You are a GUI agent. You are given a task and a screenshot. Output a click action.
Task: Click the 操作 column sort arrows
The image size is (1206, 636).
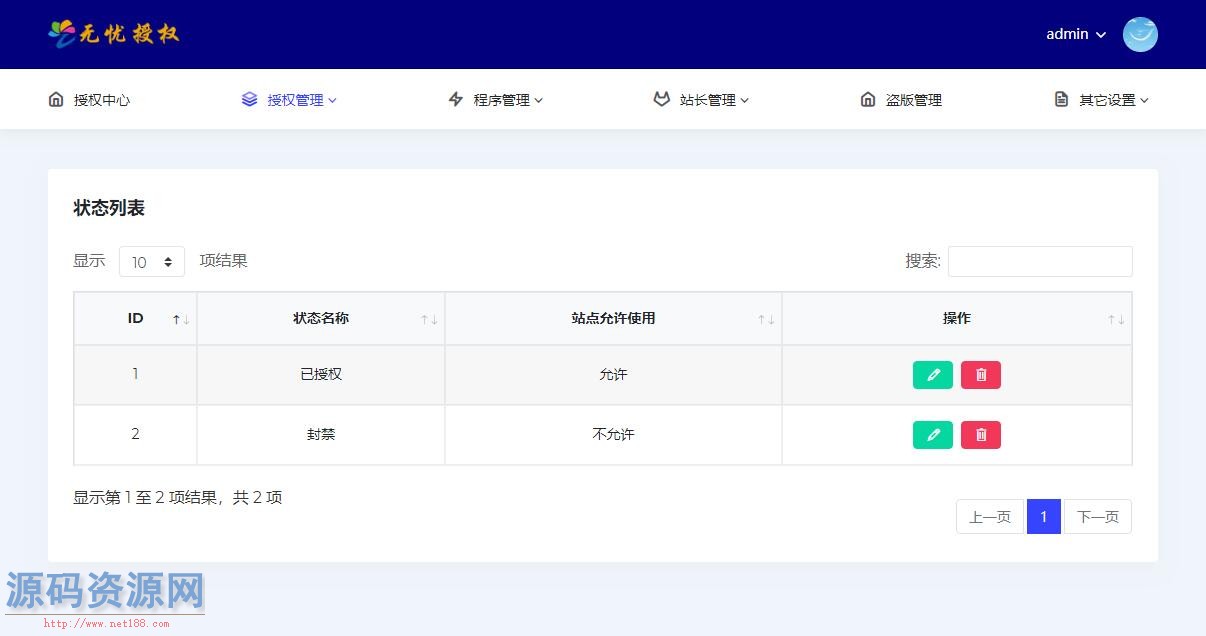pyautogui.click(x=1116, y=319)
